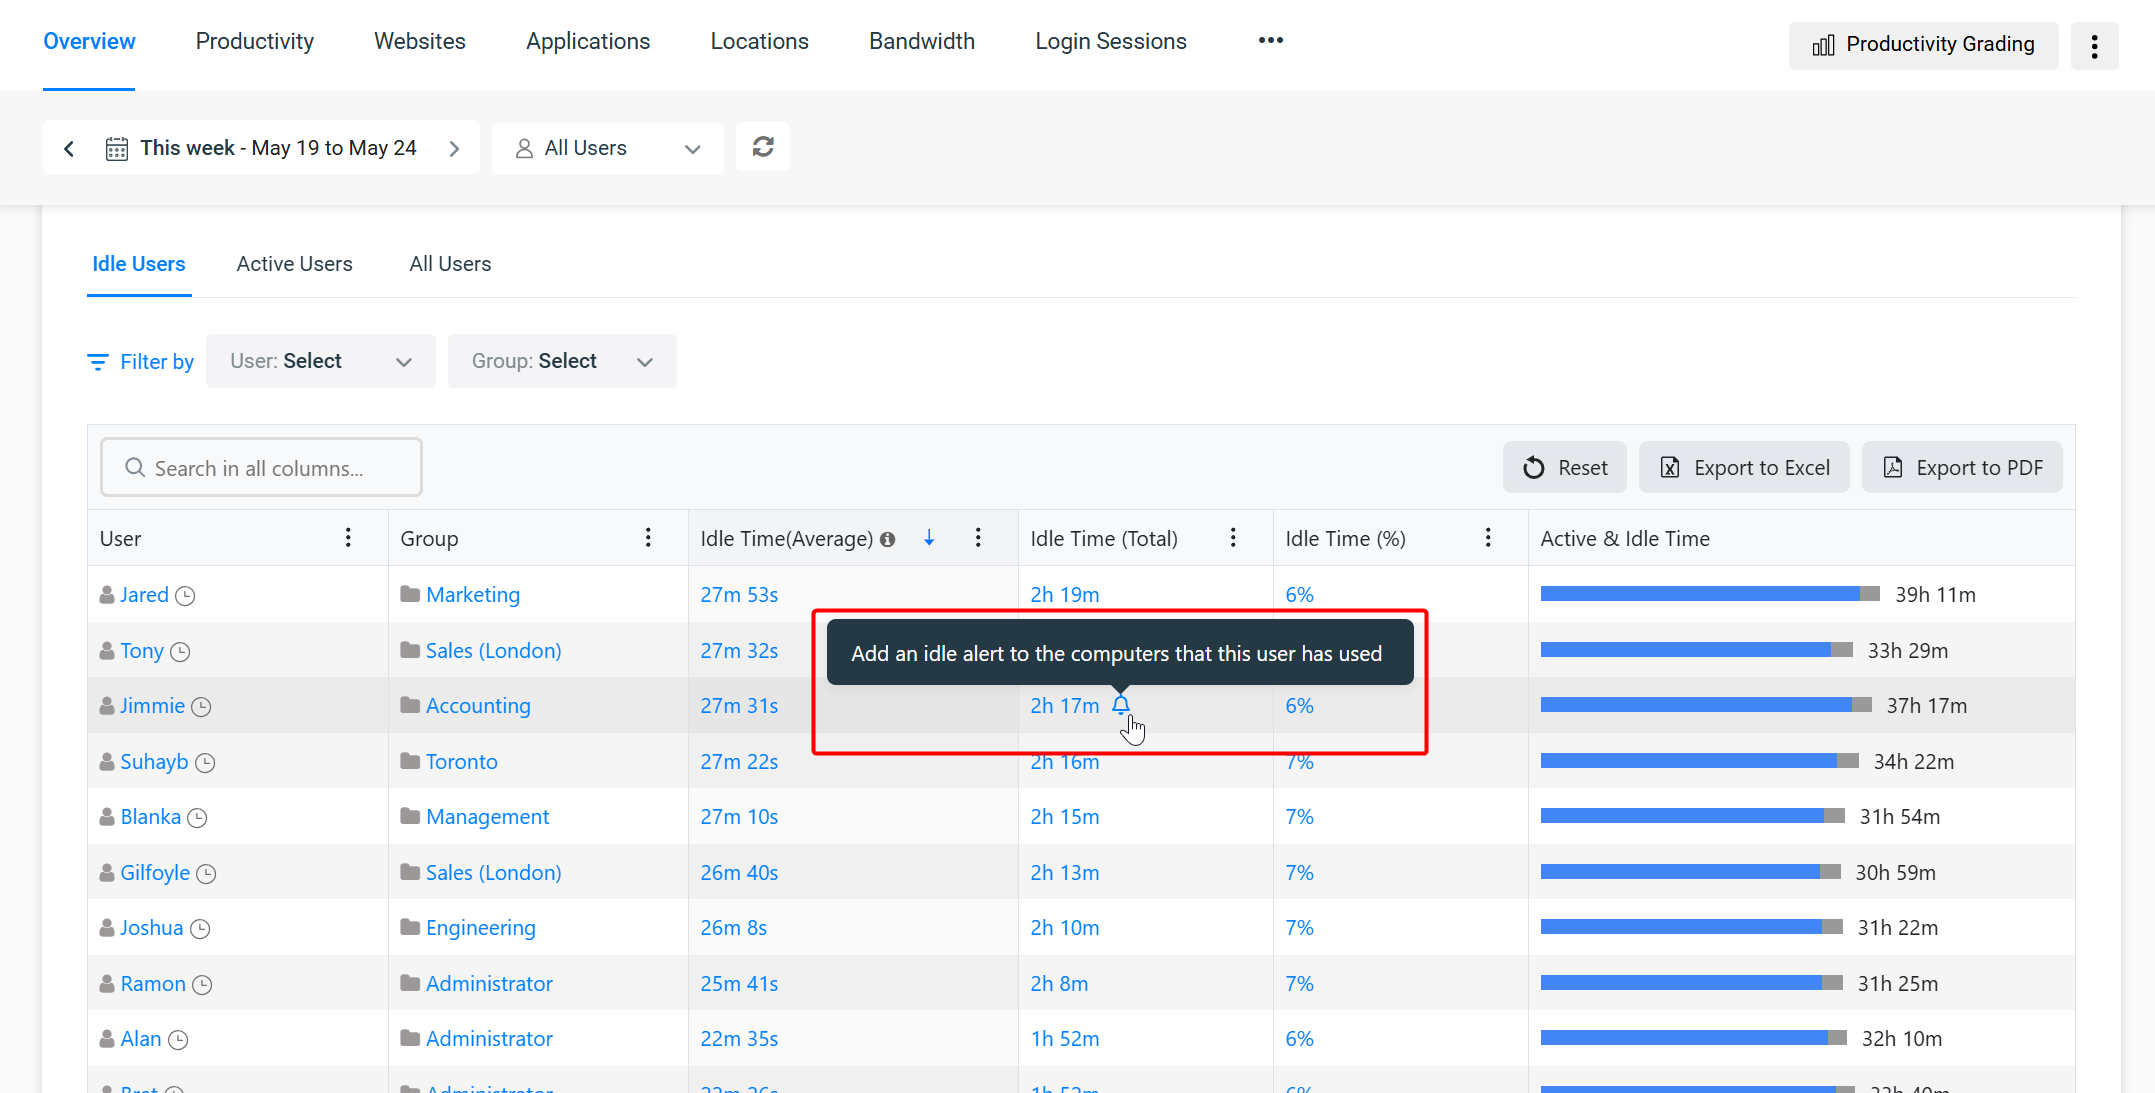The height and width of the screenshot is (1093, 2155).
Task: Click the clock icon next to Alan
Action: coord(178,1040)
